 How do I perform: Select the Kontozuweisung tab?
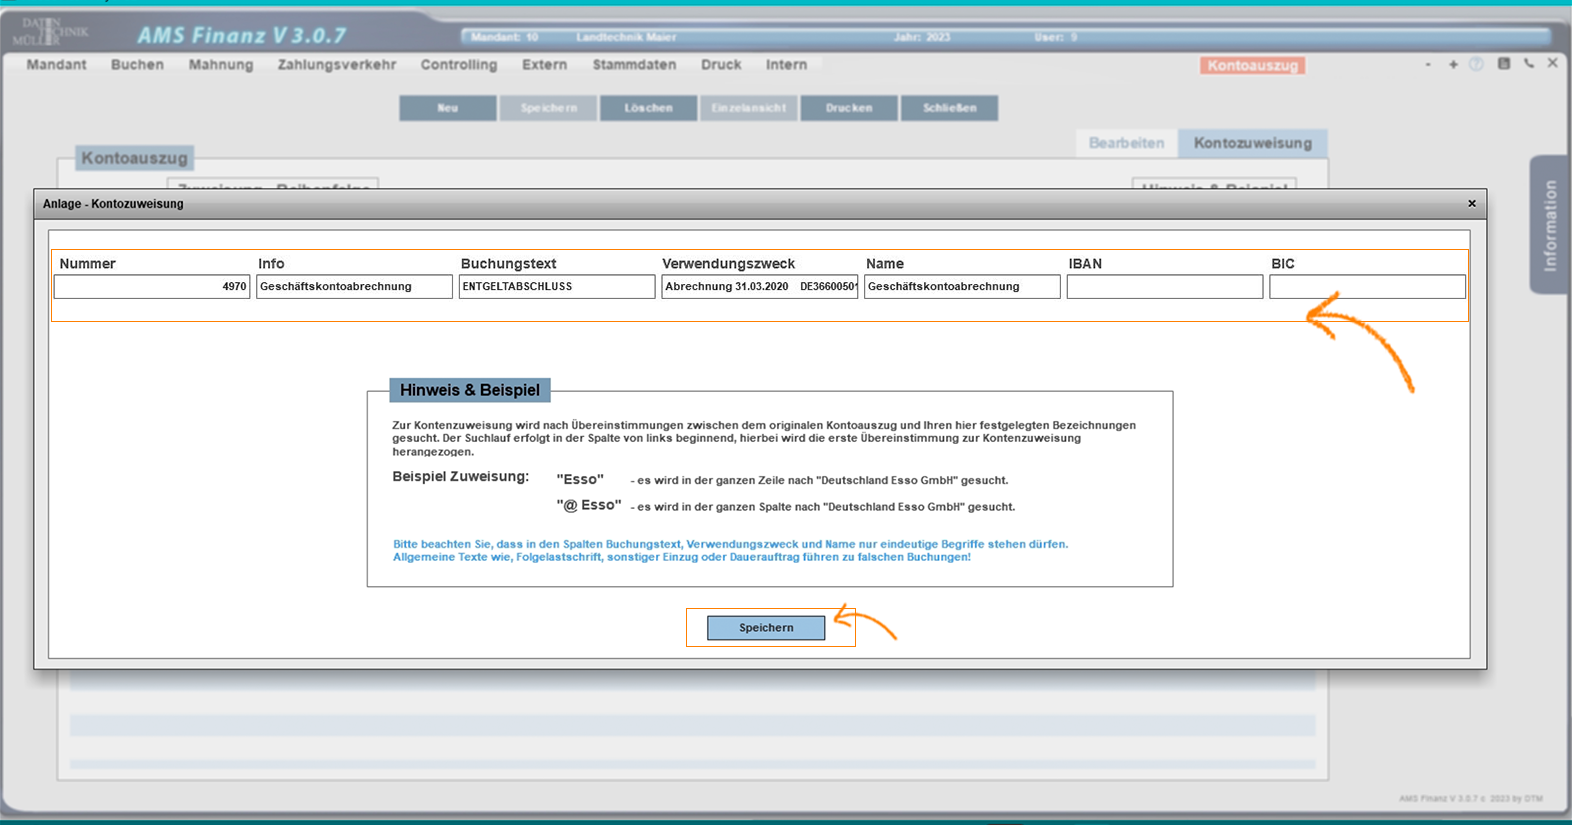pos(1252,143)
